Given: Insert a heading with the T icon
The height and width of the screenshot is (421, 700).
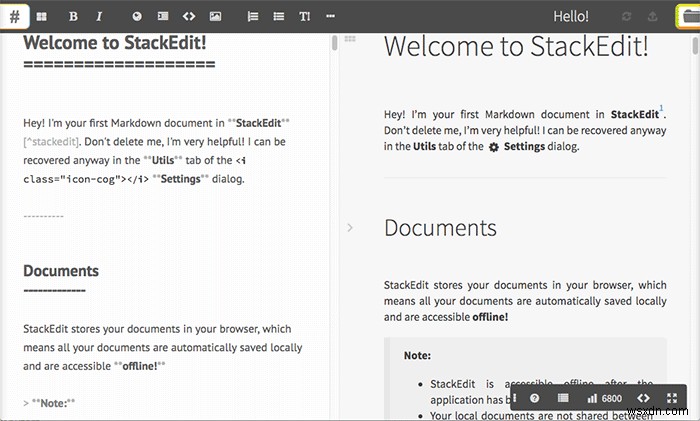Looking at the screenshot, I should tap(304, 17).
